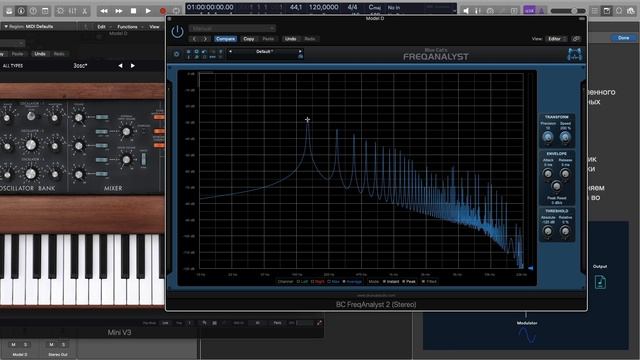Select next preset arrow by Default
Image resolution: width=640 pixels, height=360 pixels.
point(300,51)
